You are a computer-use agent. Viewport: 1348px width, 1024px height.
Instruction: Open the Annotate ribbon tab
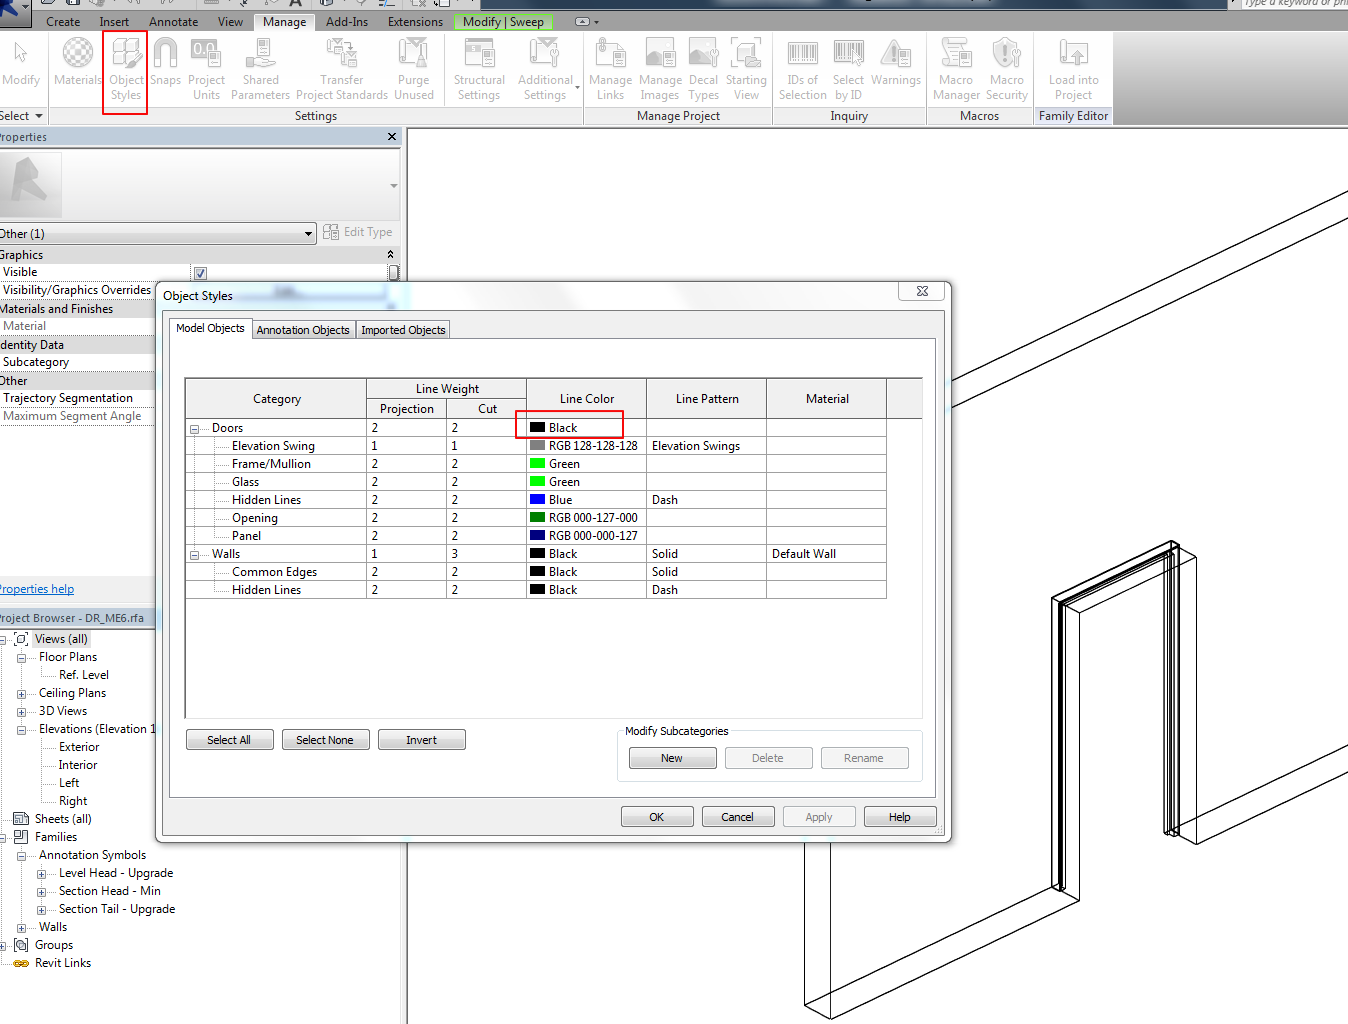(x=174, y=22)
